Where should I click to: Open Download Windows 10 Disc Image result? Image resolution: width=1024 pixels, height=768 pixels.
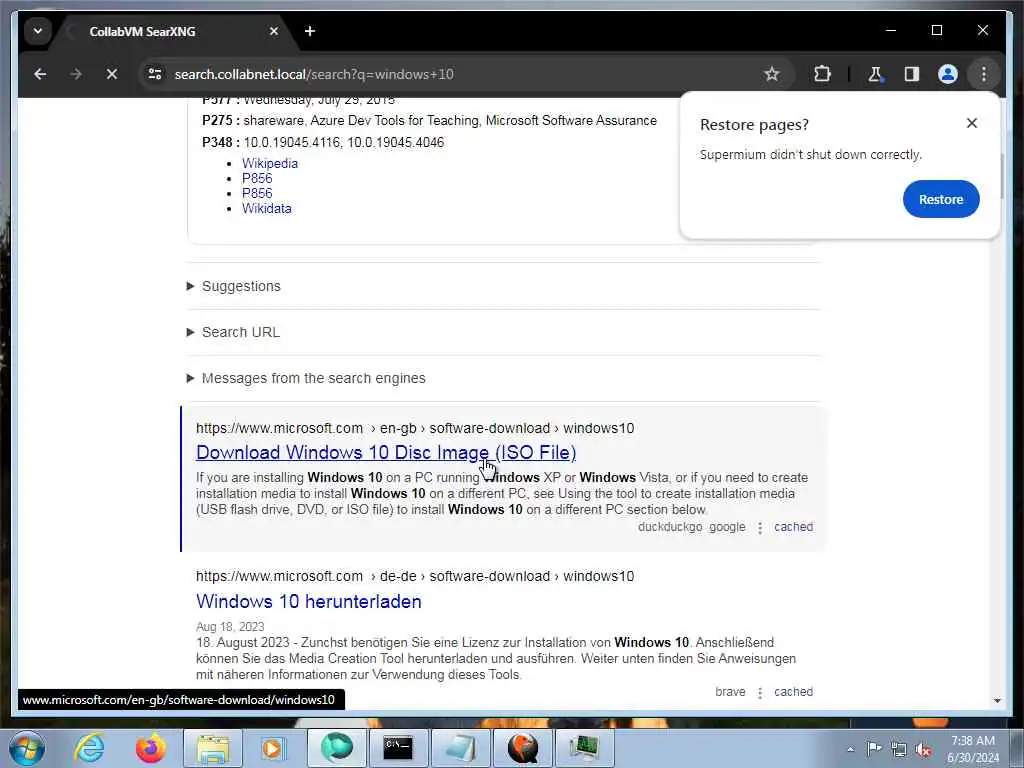pyautogui.click(x=386, y=452)
